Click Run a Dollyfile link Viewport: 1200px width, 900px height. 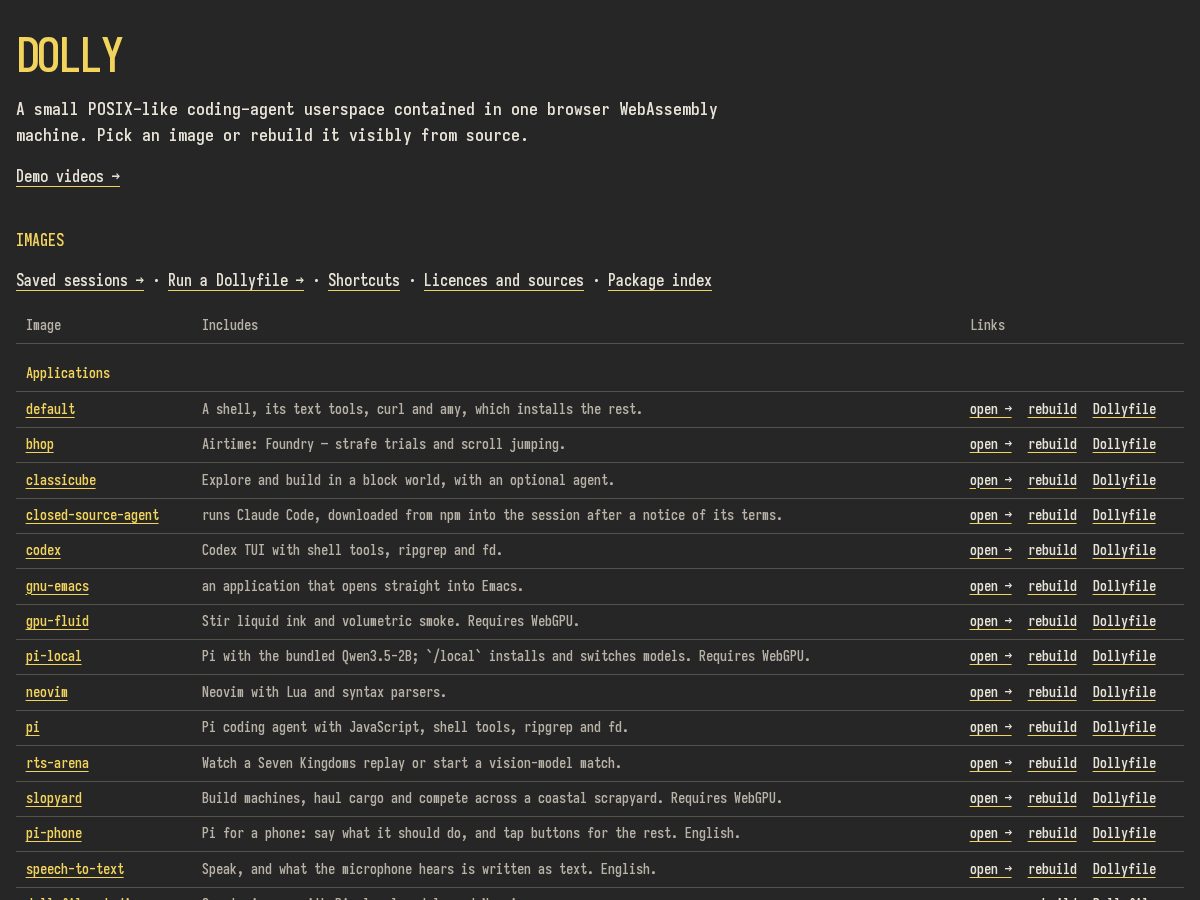click(x=236, y=280)
